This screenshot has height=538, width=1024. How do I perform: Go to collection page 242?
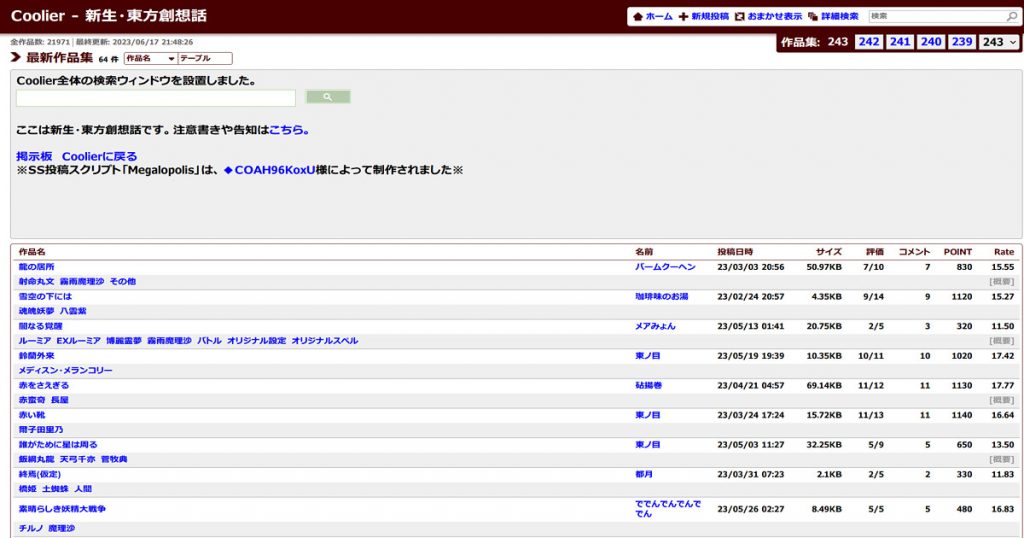coord(869,42)
